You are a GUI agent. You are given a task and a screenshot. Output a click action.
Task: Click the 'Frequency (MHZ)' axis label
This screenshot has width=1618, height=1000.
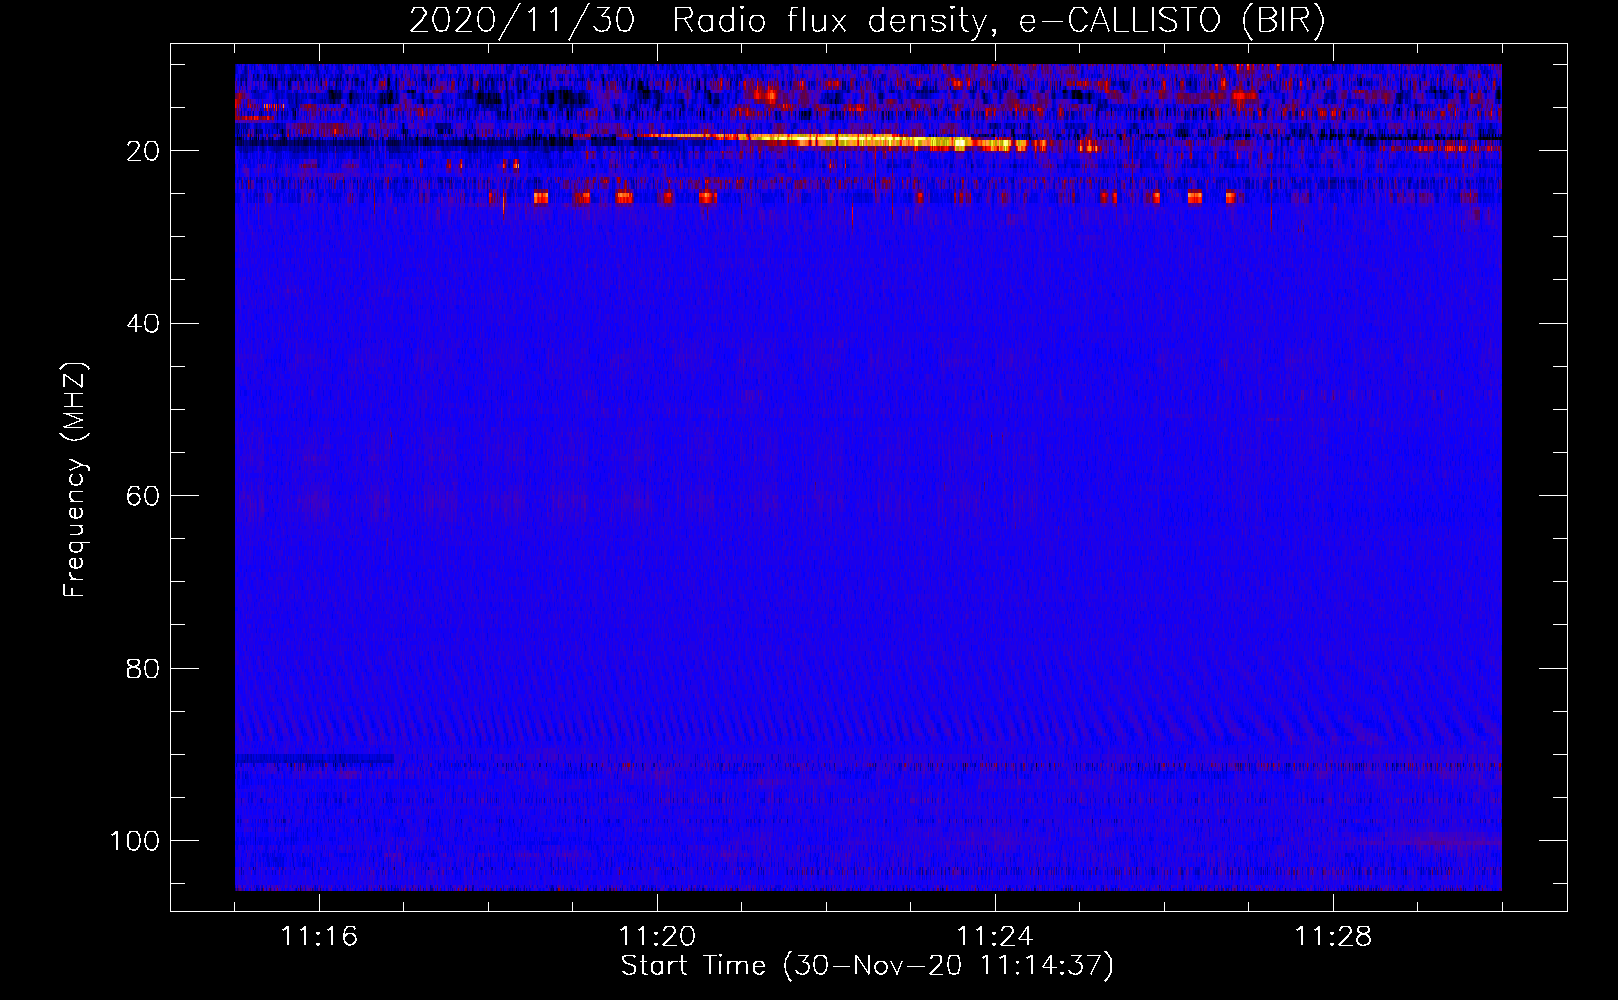tap(74, 480)
